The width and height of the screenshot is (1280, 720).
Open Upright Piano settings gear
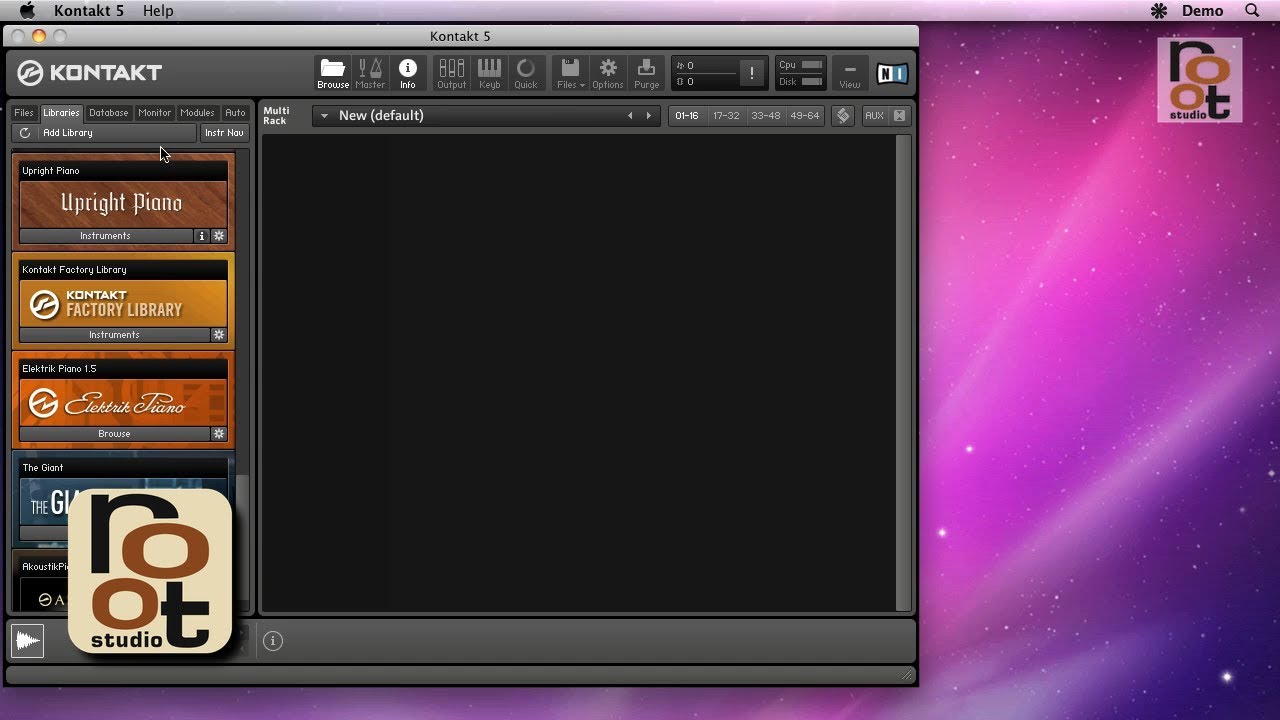click(219, 236)
